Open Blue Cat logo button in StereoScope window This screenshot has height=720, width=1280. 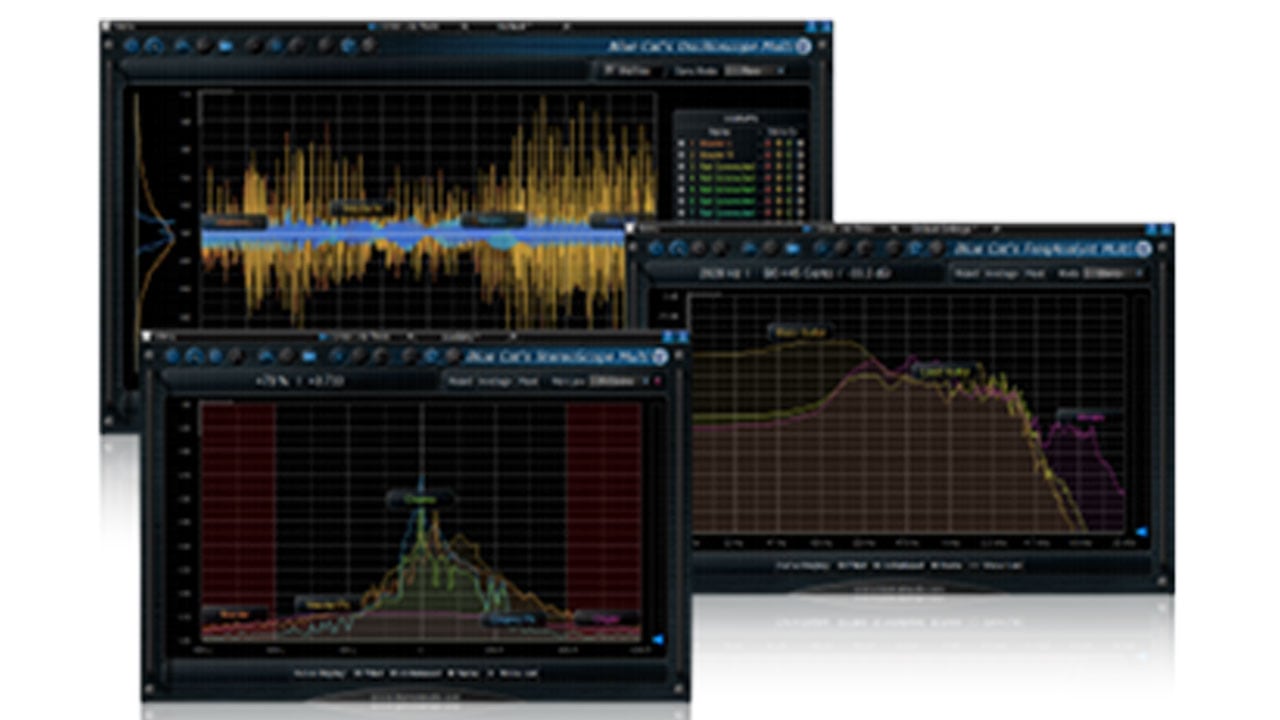[660, 356]
